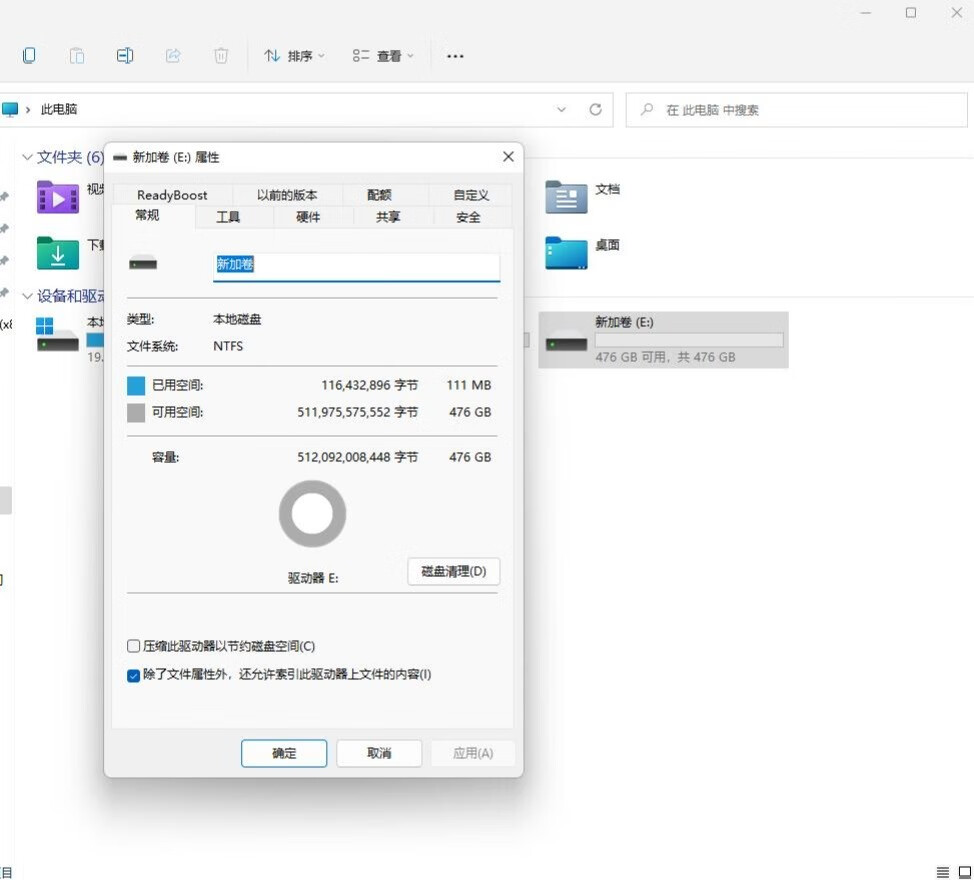This screenshot has height=880, width=974.
Task: Click the paste icon in Explorer toolbar
Action: click(x=76, y=56)
